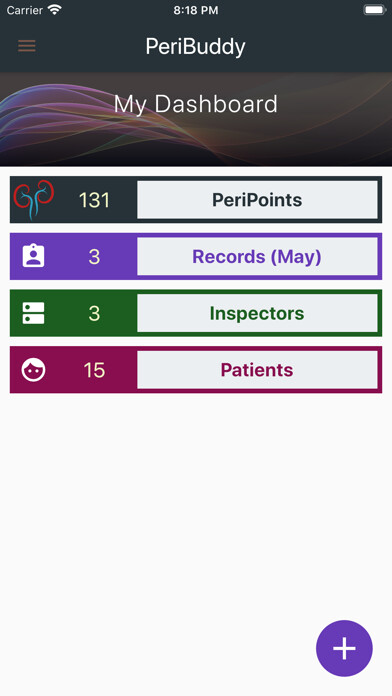Open the Inspectors button
This screenshot has height=696, width=392.
pos(257,313)
